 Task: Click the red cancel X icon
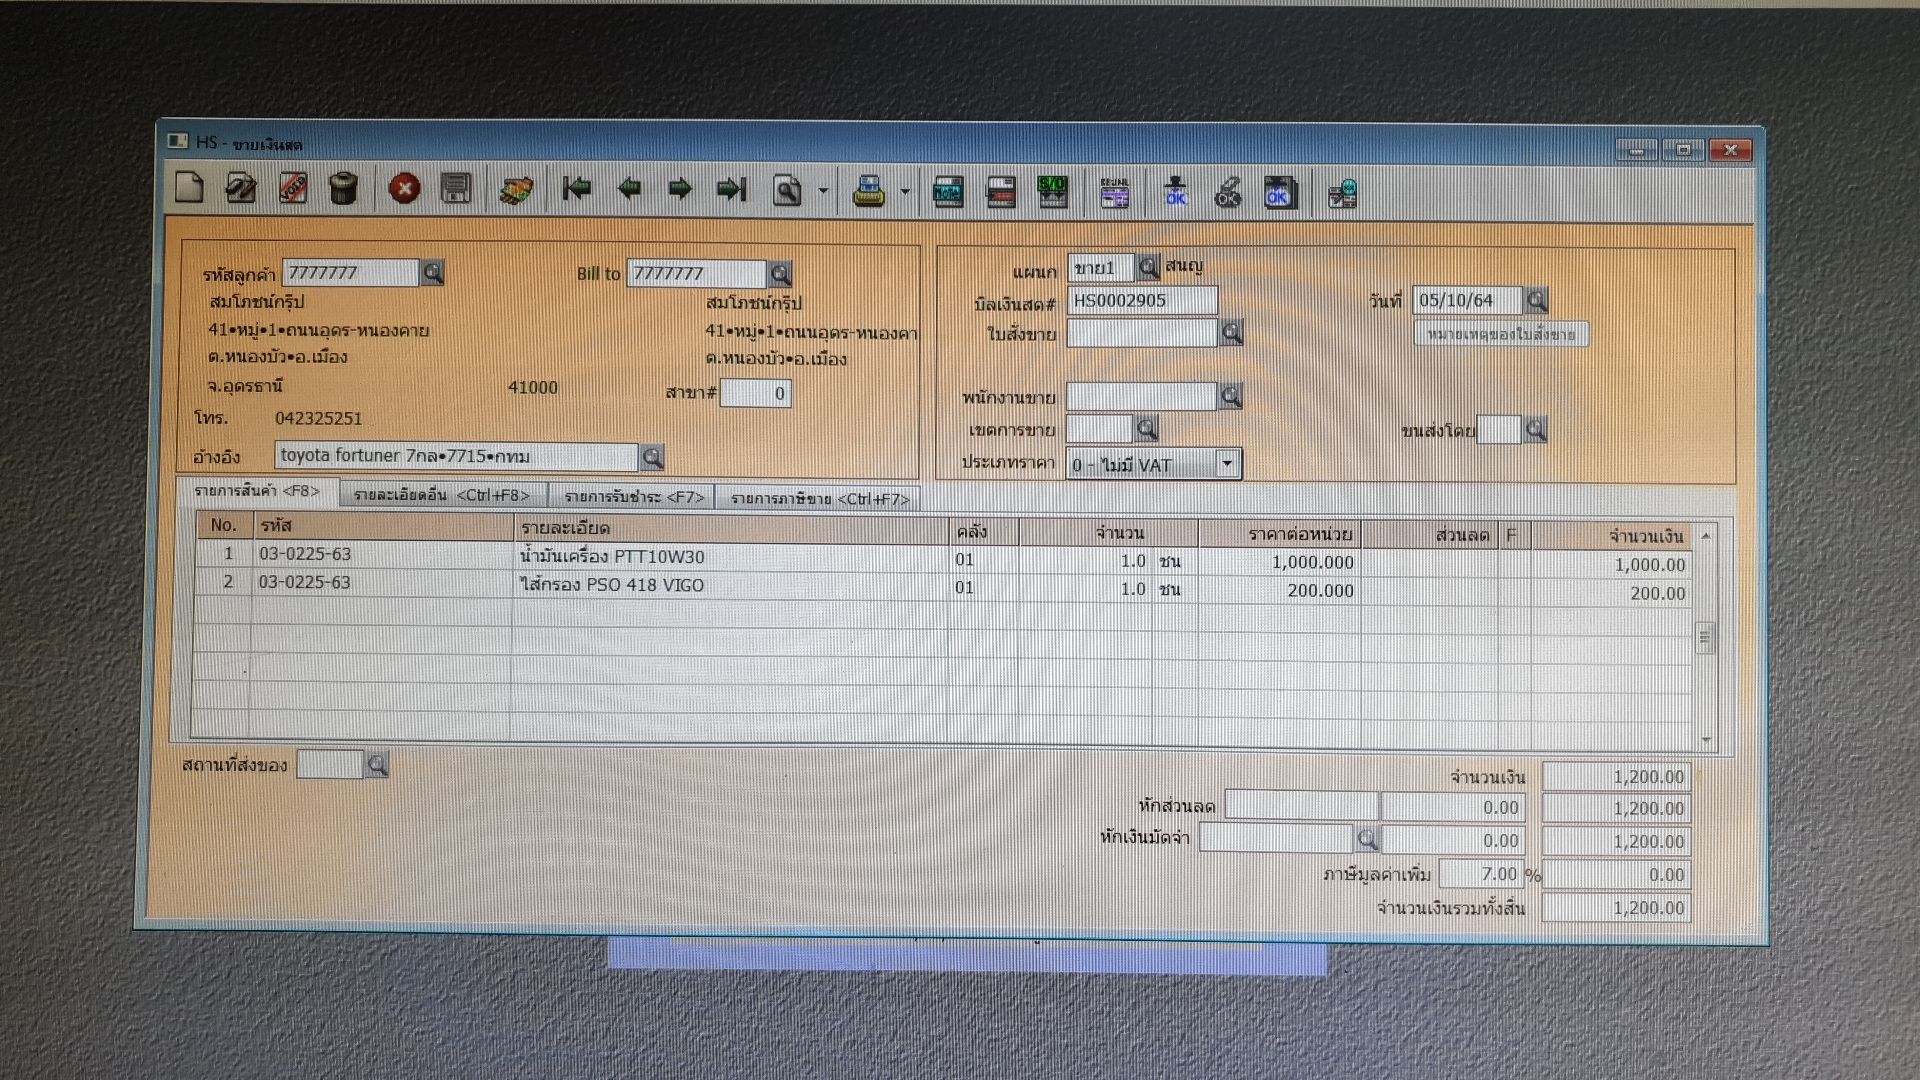tap(404, 189)
